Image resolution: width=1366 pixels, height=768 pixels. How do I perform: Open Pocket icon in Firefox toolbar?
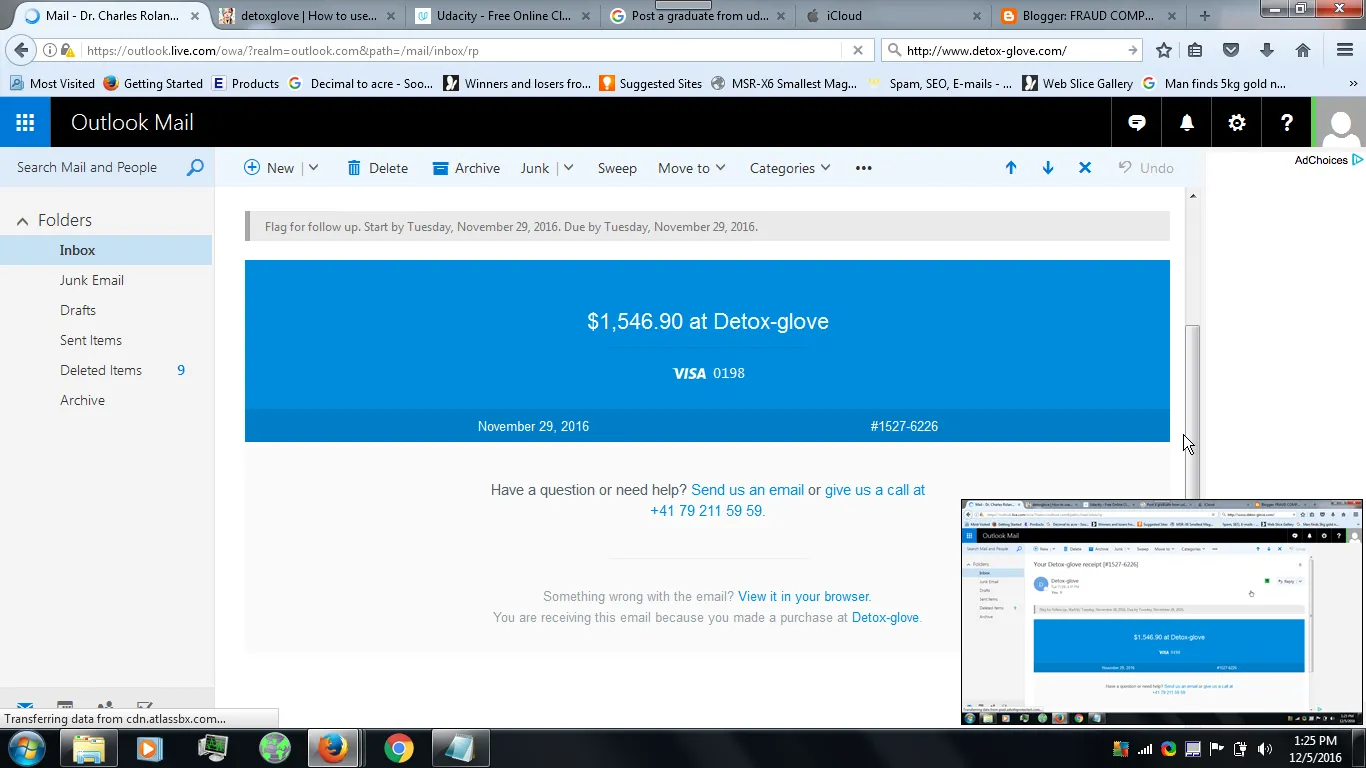(1231, 50)
